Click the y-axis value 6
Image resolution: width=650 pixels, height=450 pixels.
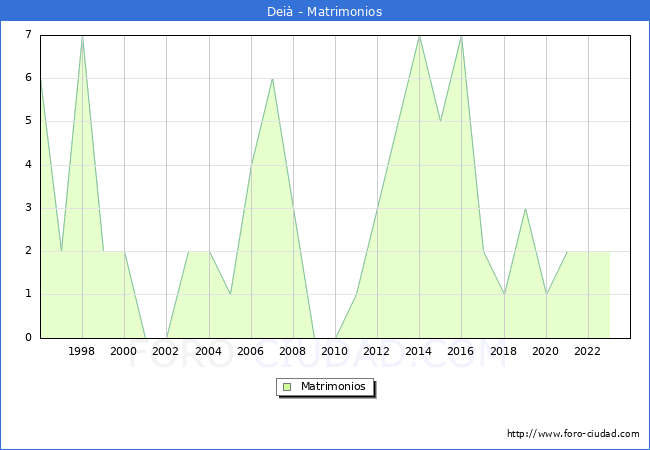(x=28, y=77)
